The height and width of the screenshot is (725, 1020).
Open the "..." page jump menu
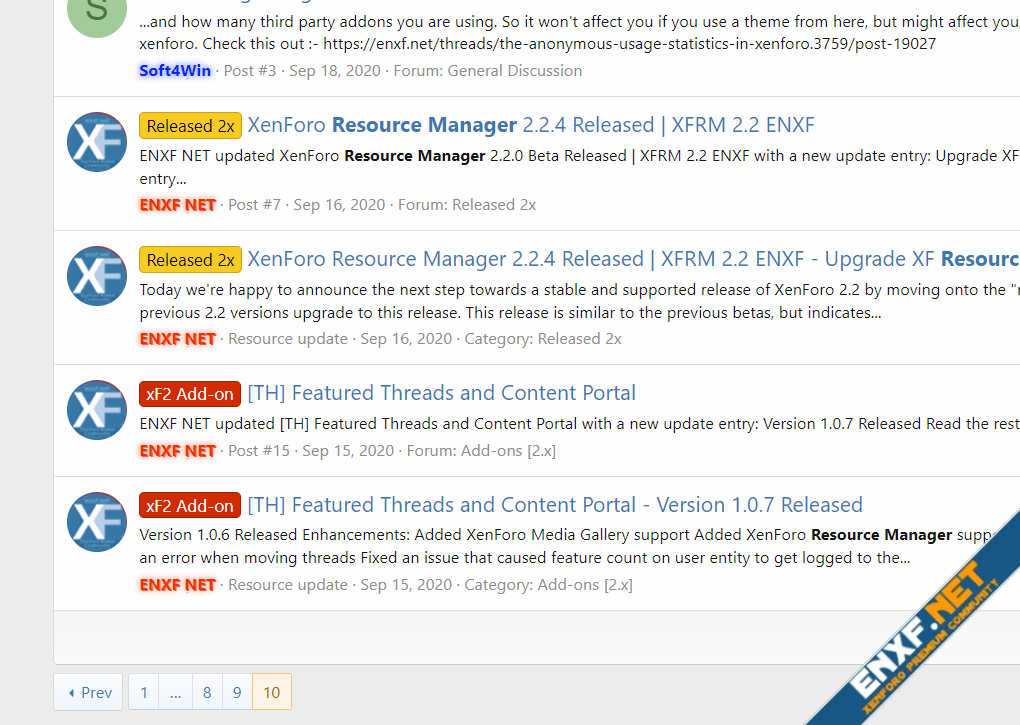pyautogui.click(x=176, y=692)
